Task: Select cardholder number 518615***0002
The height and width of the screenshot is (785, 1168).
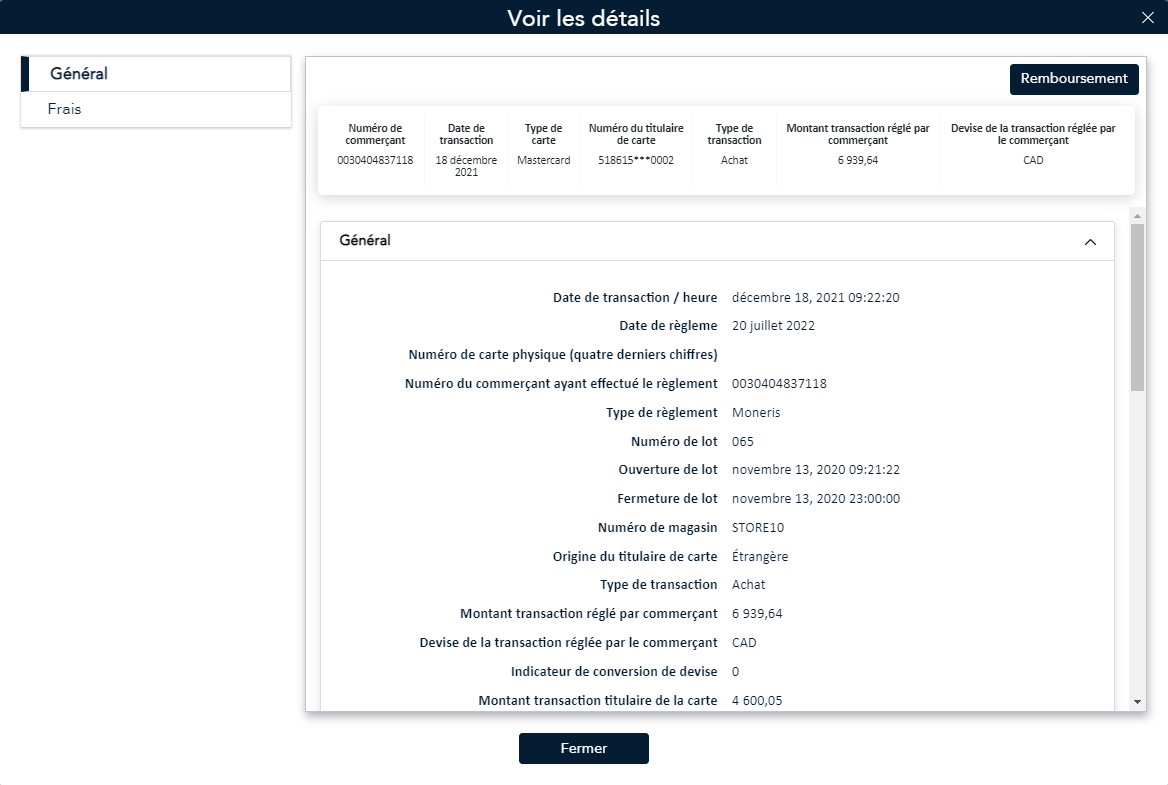Action: pos(635,160)
